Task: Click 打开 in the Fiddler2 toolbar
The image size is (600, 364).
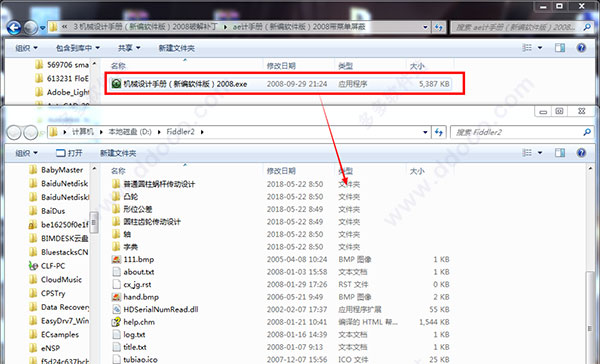Action: tap(69, 153)
